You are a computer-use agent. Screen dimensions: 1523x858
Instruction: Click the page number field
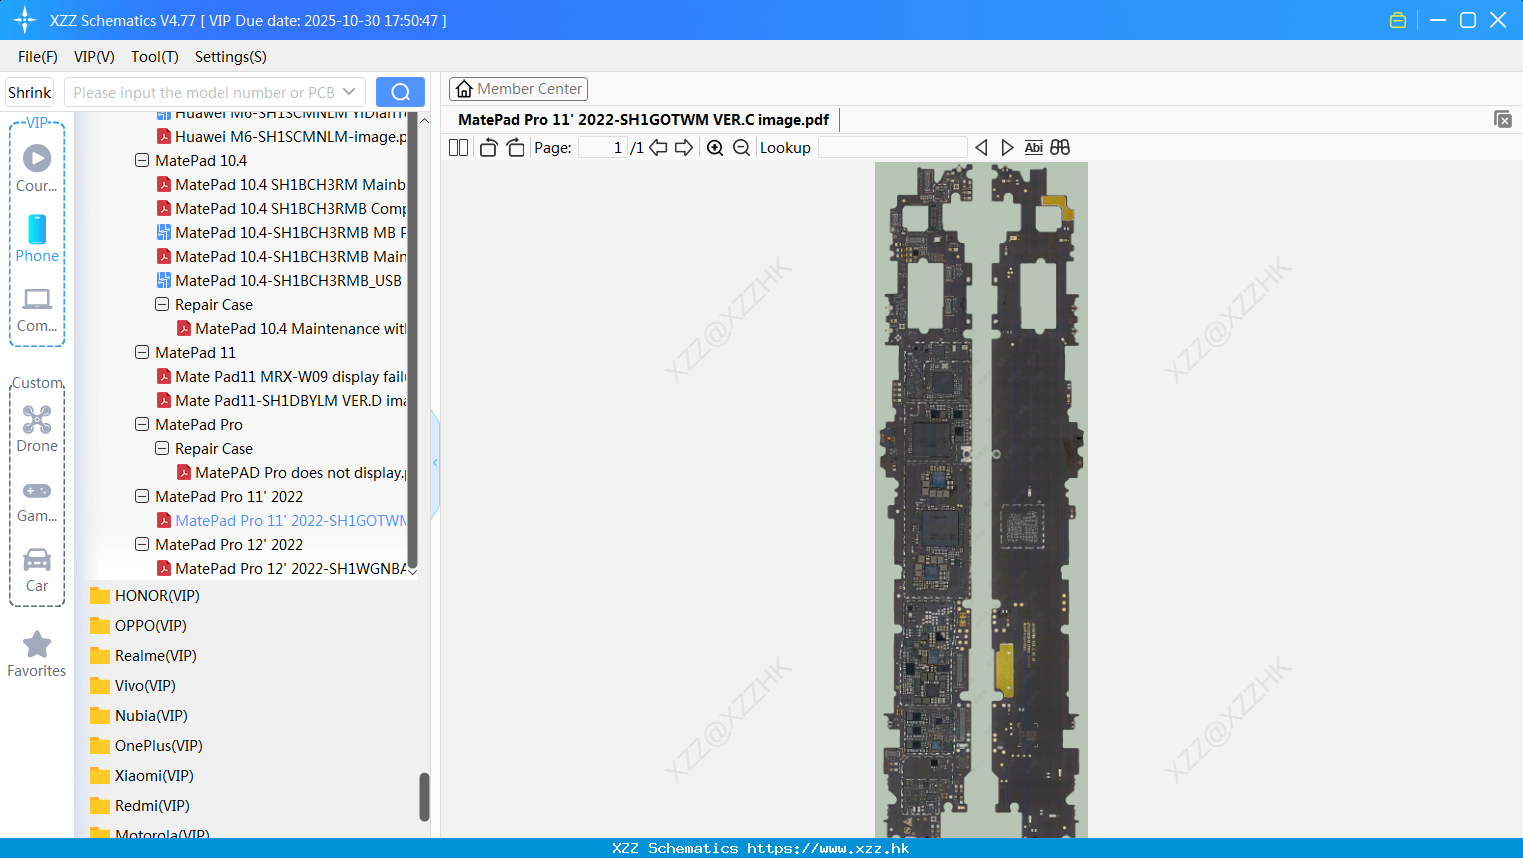[x=602, y=148]
